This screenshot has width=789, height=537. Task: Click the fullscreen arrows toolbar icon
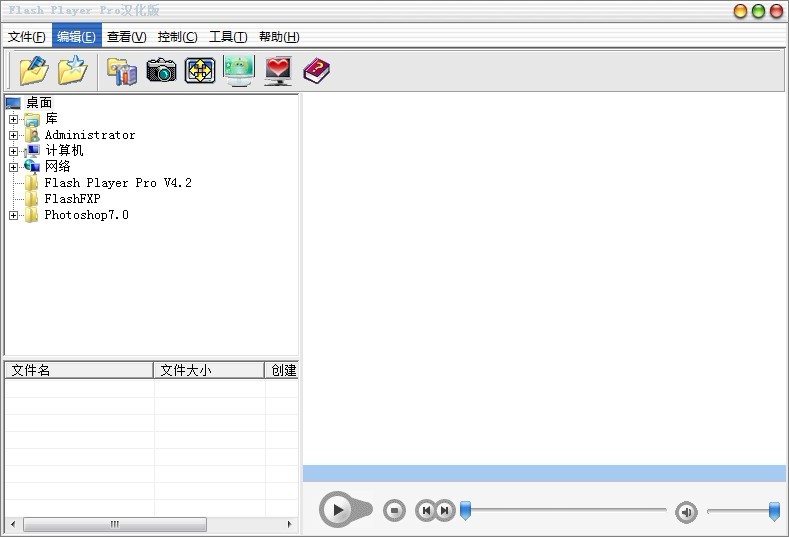(x=200, y=70)
